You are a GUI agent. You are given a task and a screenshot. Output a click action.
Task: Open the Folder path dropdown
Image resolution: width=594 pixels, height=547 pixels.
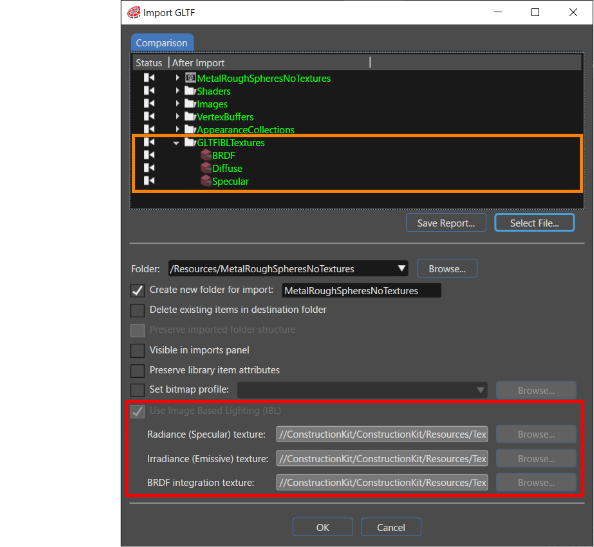coord(402,269)
